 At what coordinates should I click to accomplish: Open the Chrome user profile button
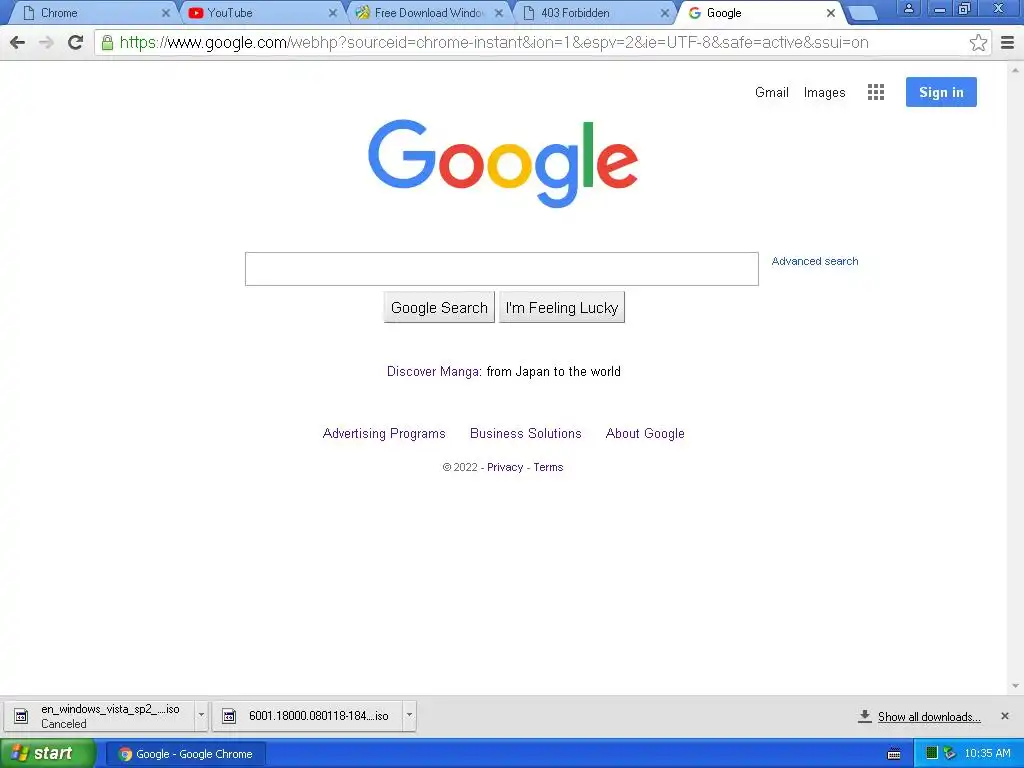pyautogui.click(x=908, y=8)
